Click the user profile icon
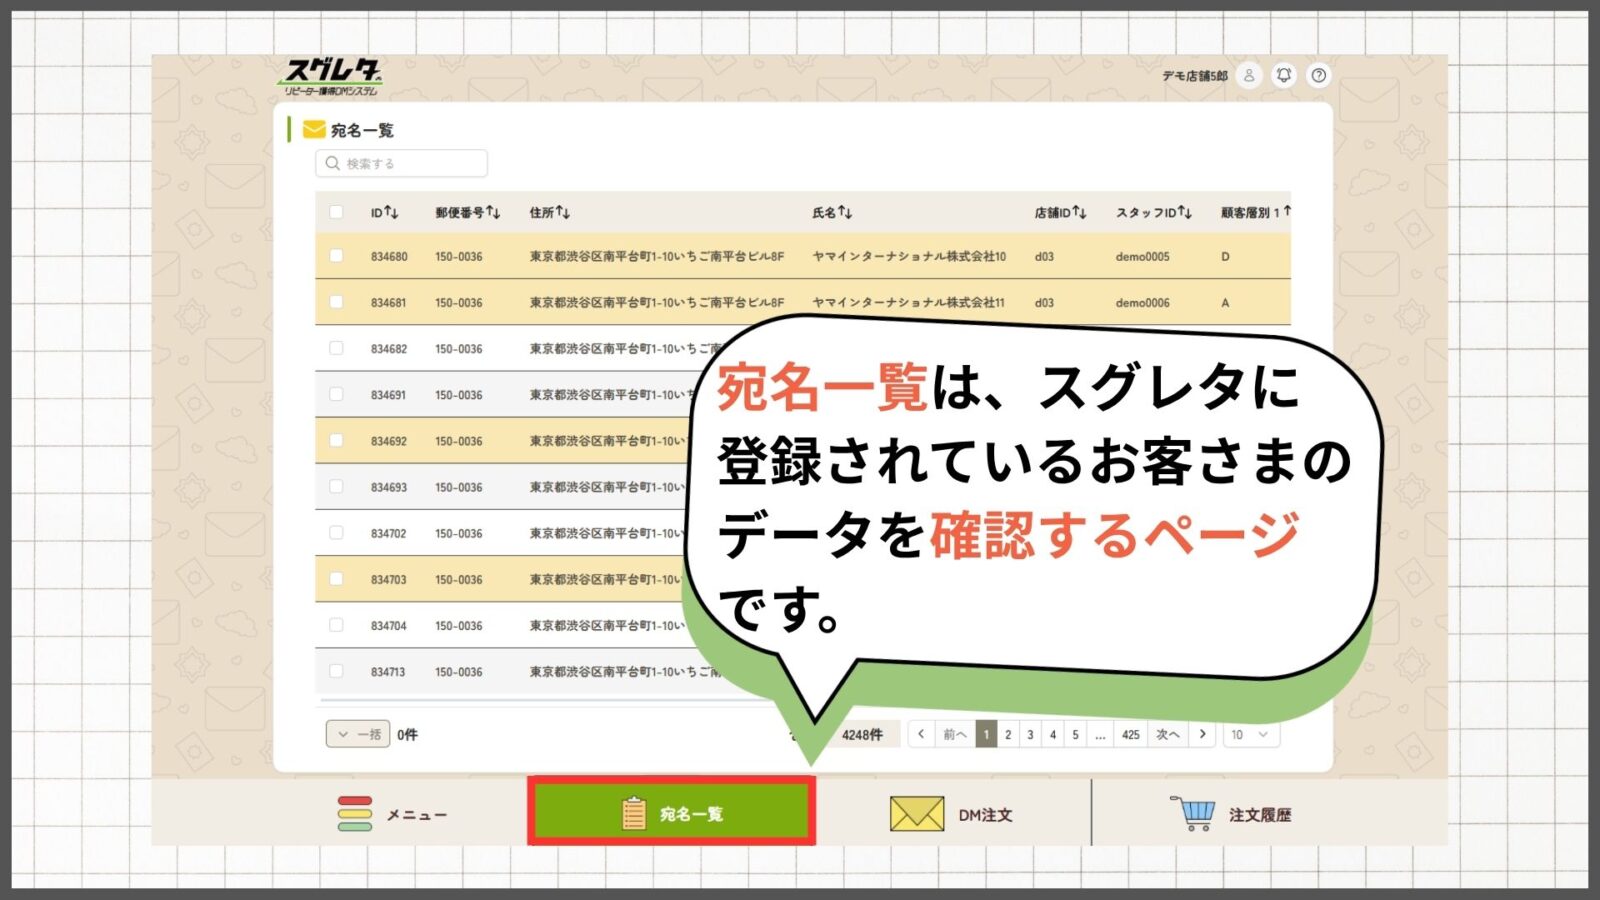 [1248, 75]
